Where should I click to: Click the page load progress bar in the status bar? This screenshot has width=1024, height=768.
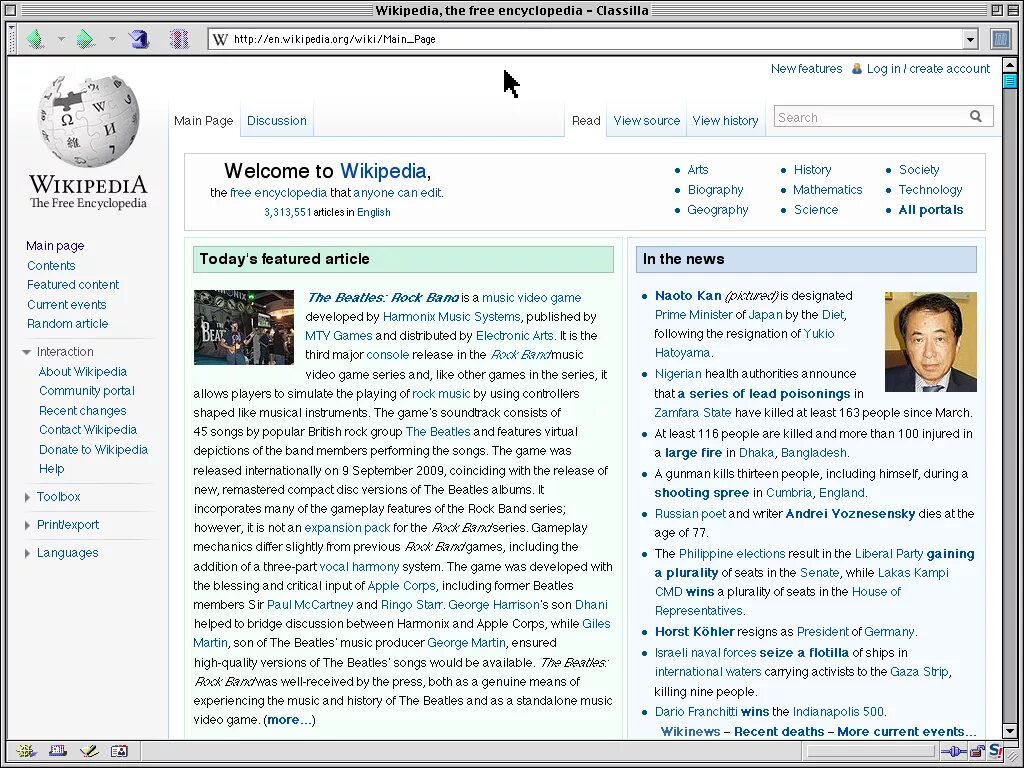point(871,751)
